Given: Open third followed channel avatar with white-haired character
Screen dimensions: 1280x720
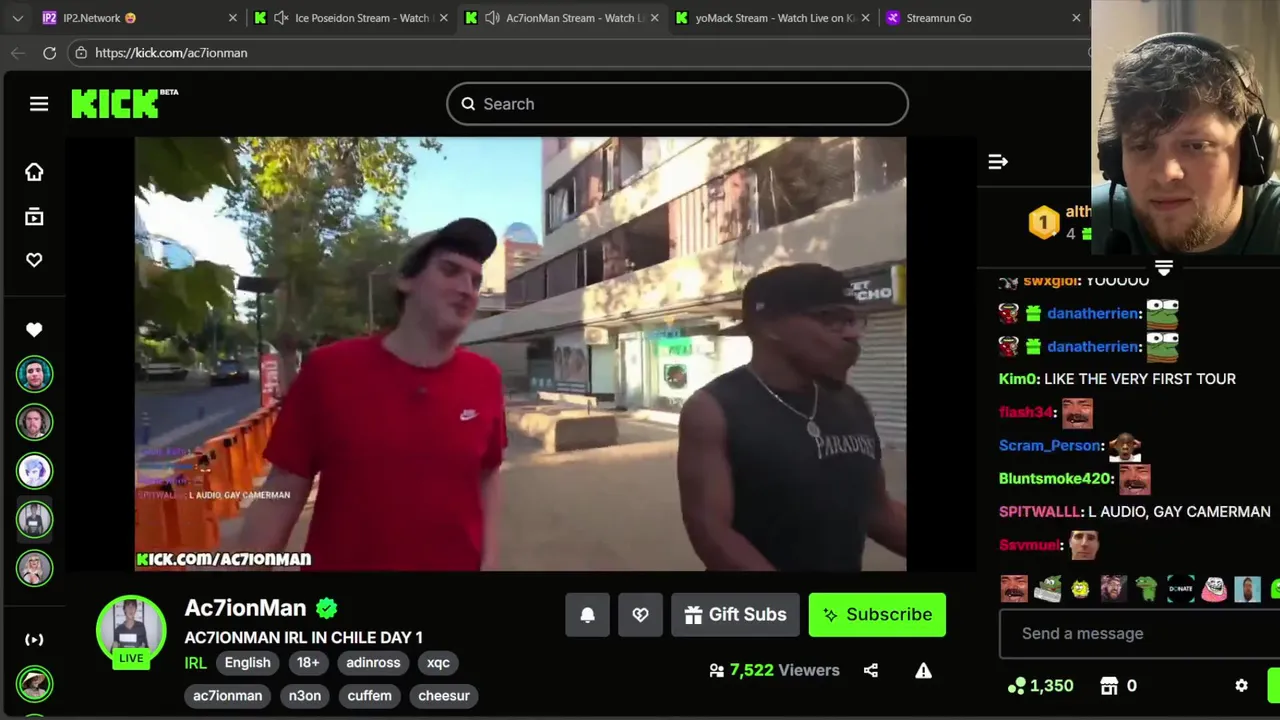Looking at the screenshot, I should pyautogui.click(x=34, y=471).
